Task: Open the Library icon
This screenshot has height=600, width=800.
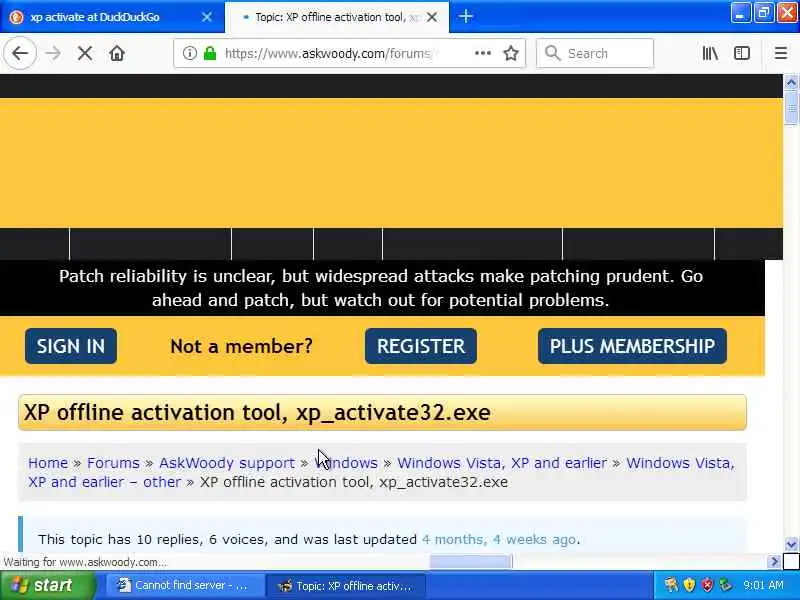Action: pos(710,53)
